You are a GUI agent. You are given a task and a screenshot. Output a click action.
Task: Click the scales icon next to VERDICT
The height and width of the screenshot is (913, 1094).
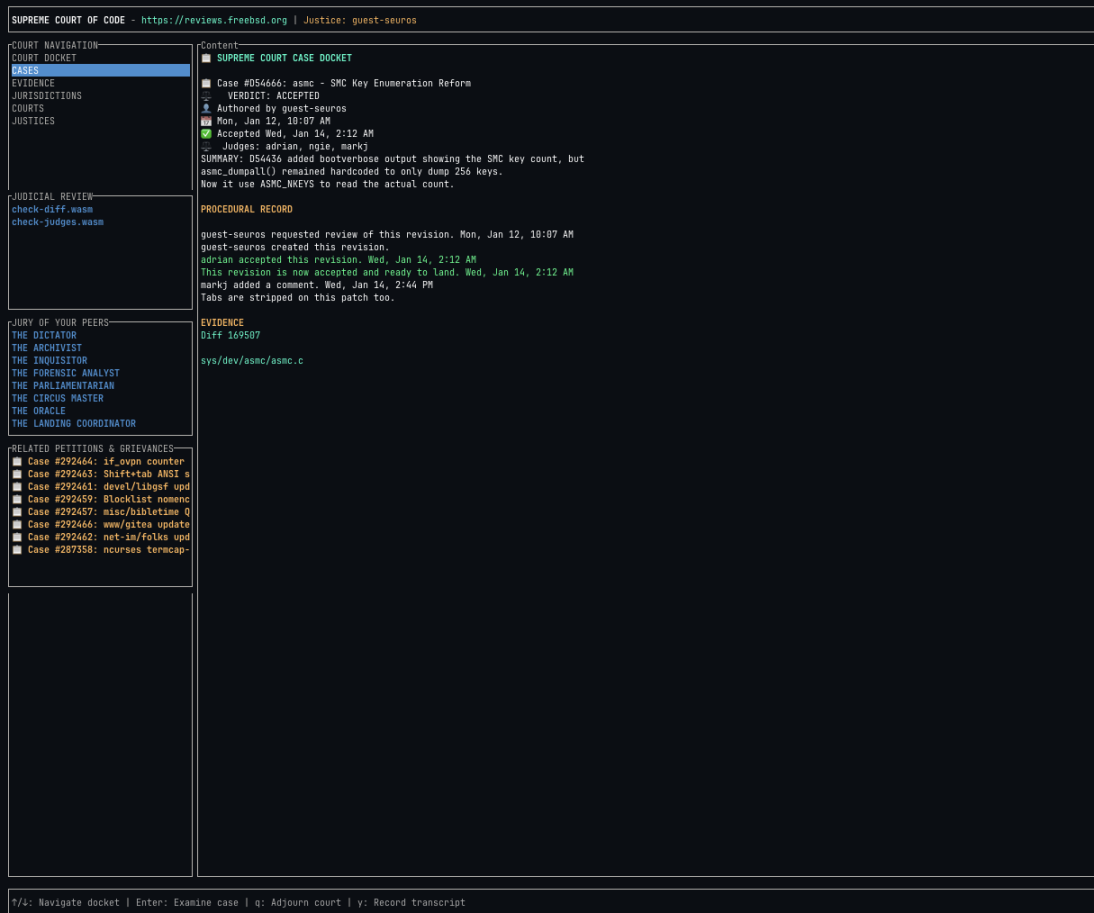(206, 96)
